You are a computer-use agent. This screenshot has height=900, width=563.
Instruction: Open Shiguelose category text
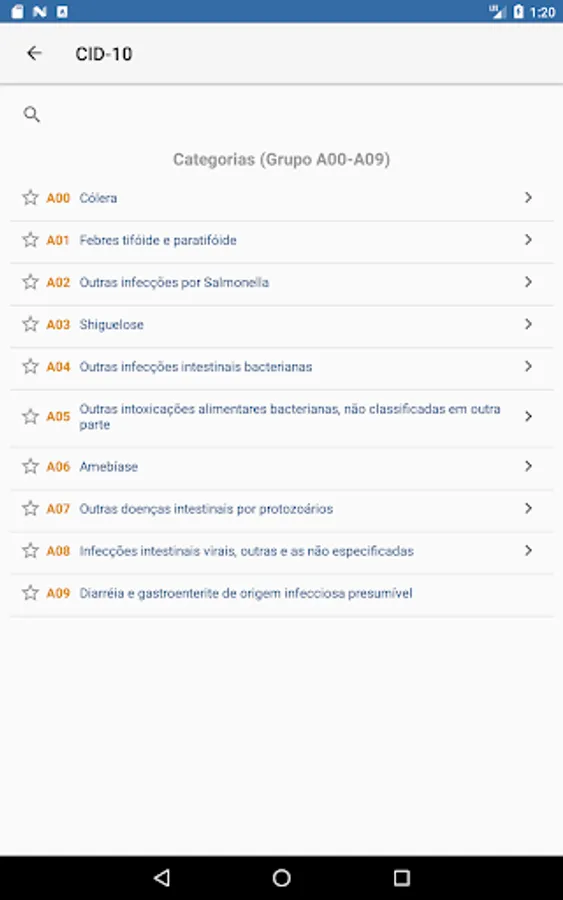111,324
